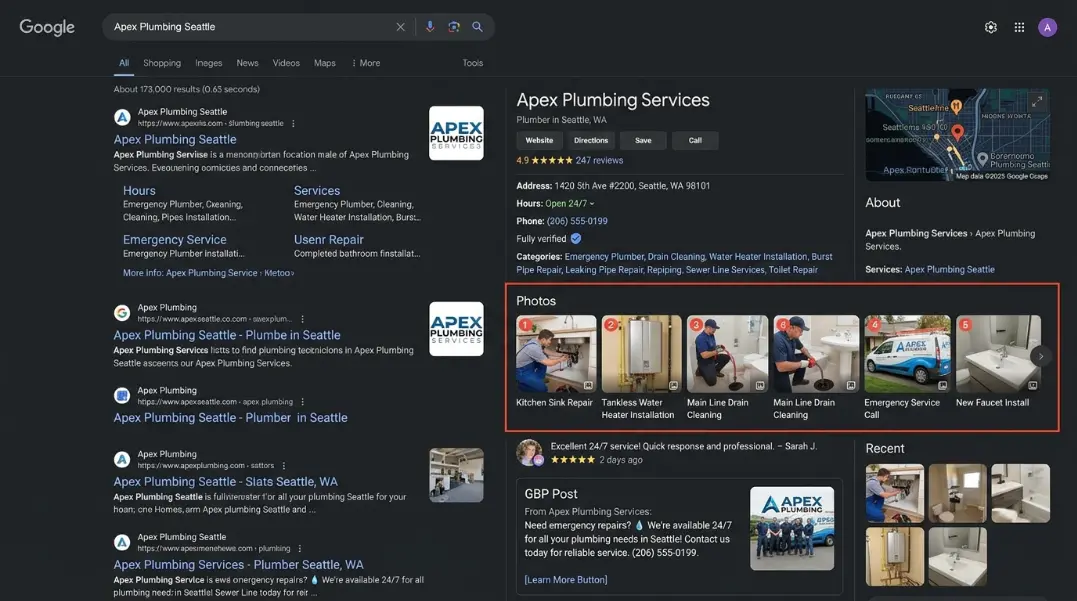Image resolution: width=1077 pixels, height=601 pixels.
Task: Open Apex Plumbing Services - Plumber Seattle, WA result
Action: [238, 565]
